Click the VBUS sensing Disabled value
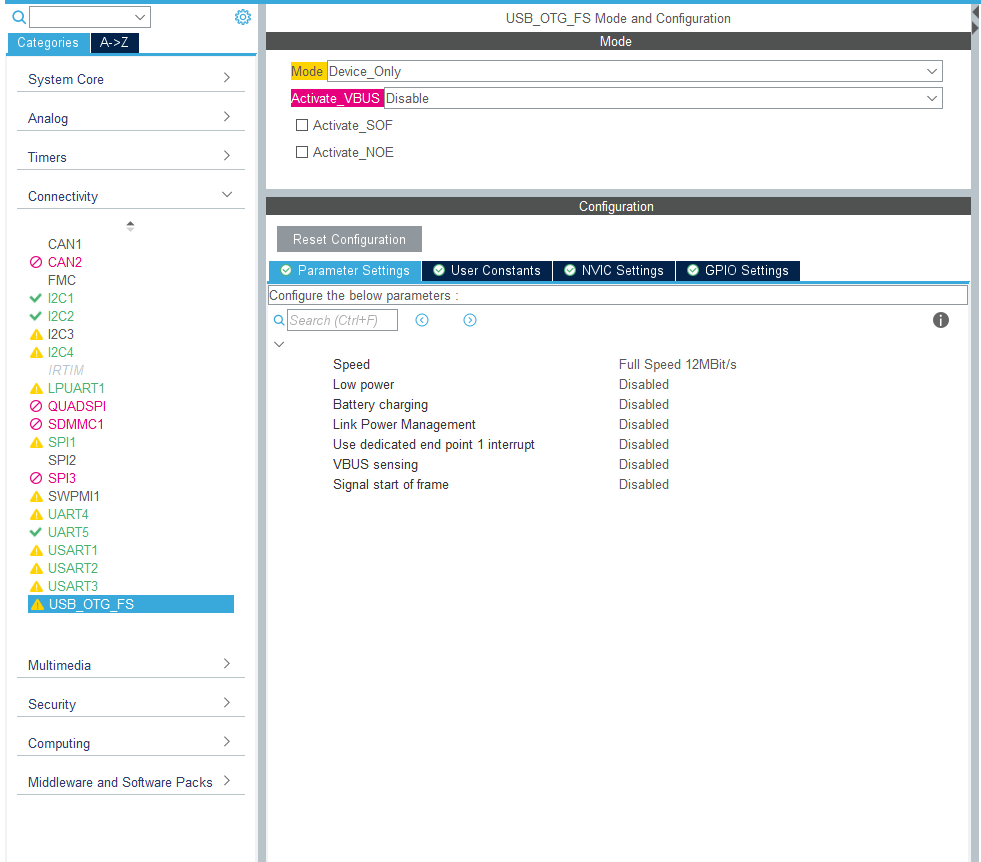Viewport: 981px width, 862px height. (x=644, y=464)
